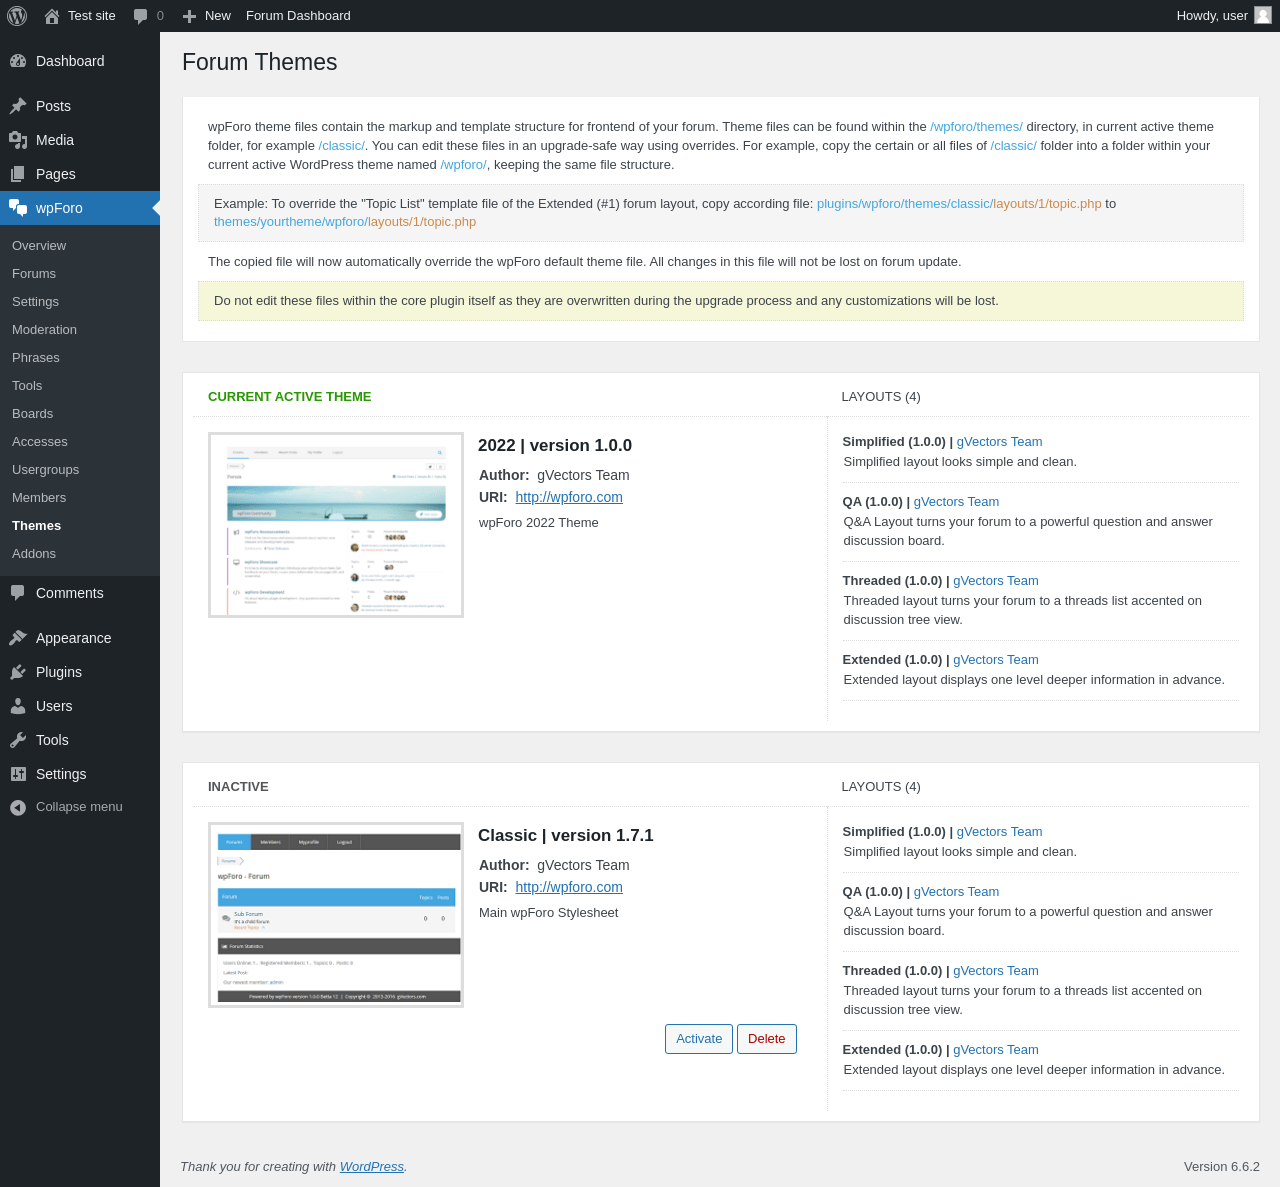
Task: Click the Pages icon in sidebar
Action: 18,174
